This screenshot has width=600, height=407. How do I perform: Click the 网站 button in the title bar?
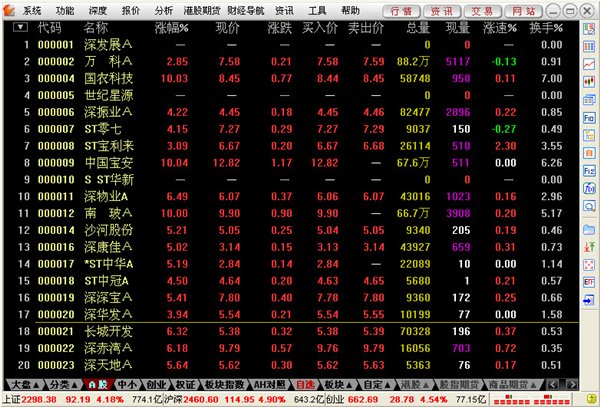pos(523,11)
